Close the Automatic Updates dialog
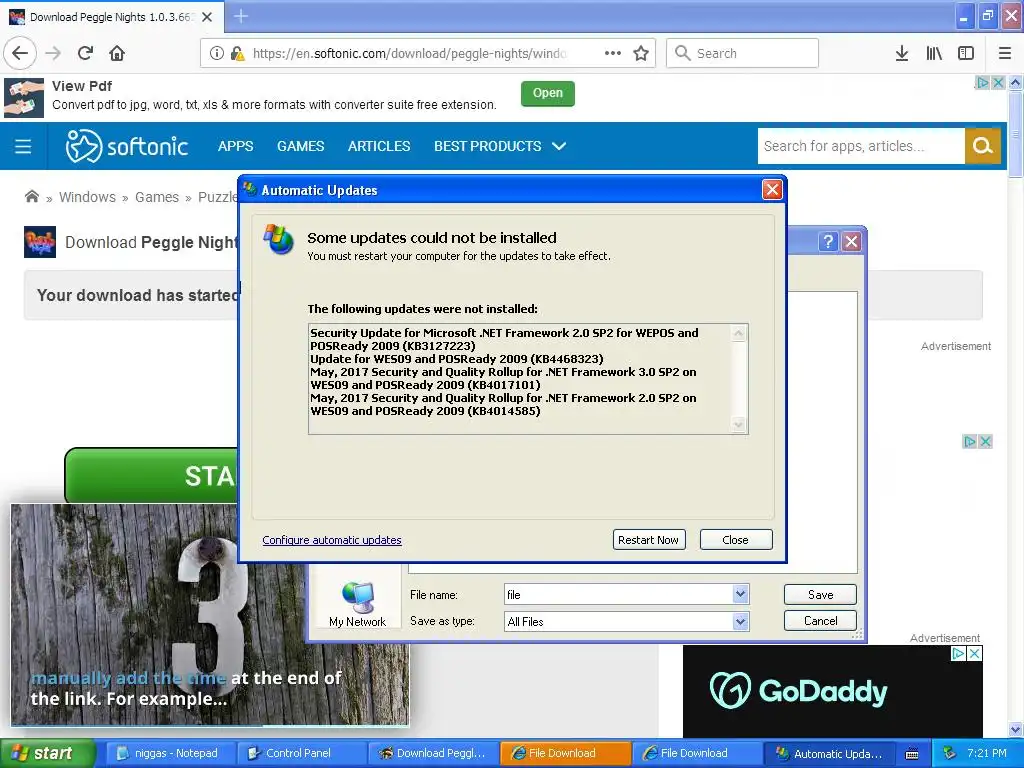The image size is (1024, 768). 772,190
